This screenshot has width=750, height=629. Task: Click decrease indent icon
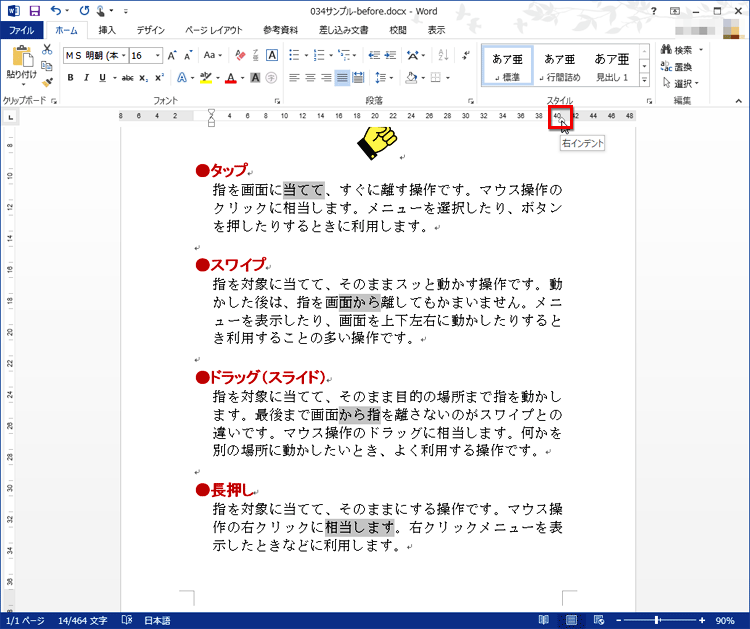click(x=374, y=55)
